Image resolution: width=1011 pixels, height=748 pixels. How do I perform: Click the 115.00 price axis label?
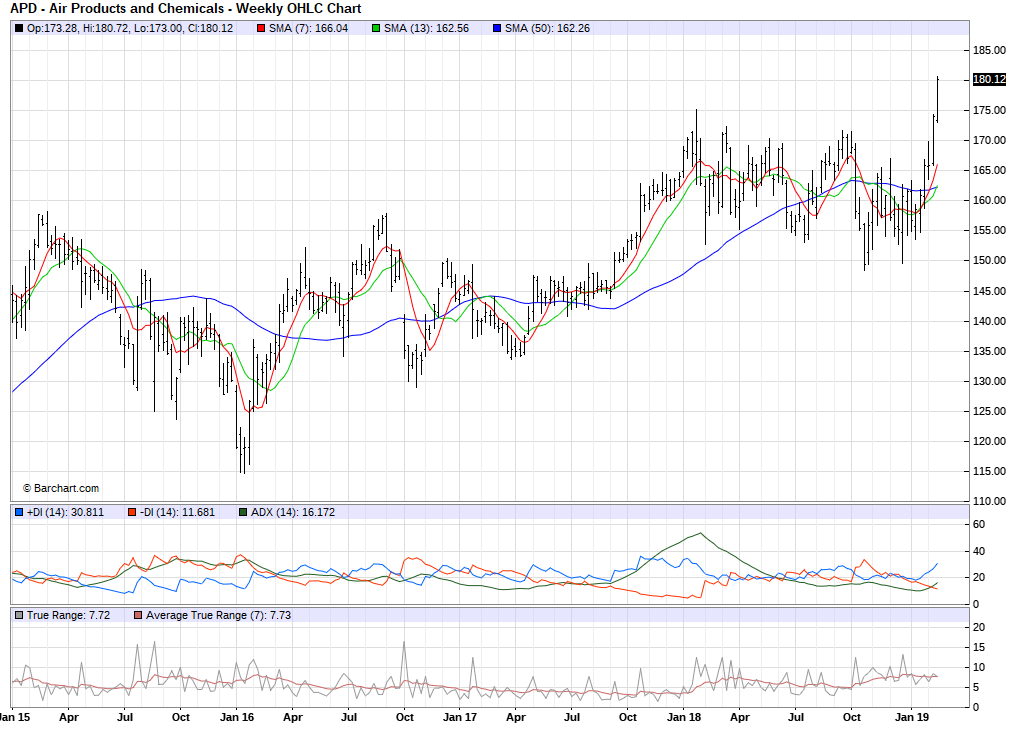pyautogui.click(x=989, y=471)
